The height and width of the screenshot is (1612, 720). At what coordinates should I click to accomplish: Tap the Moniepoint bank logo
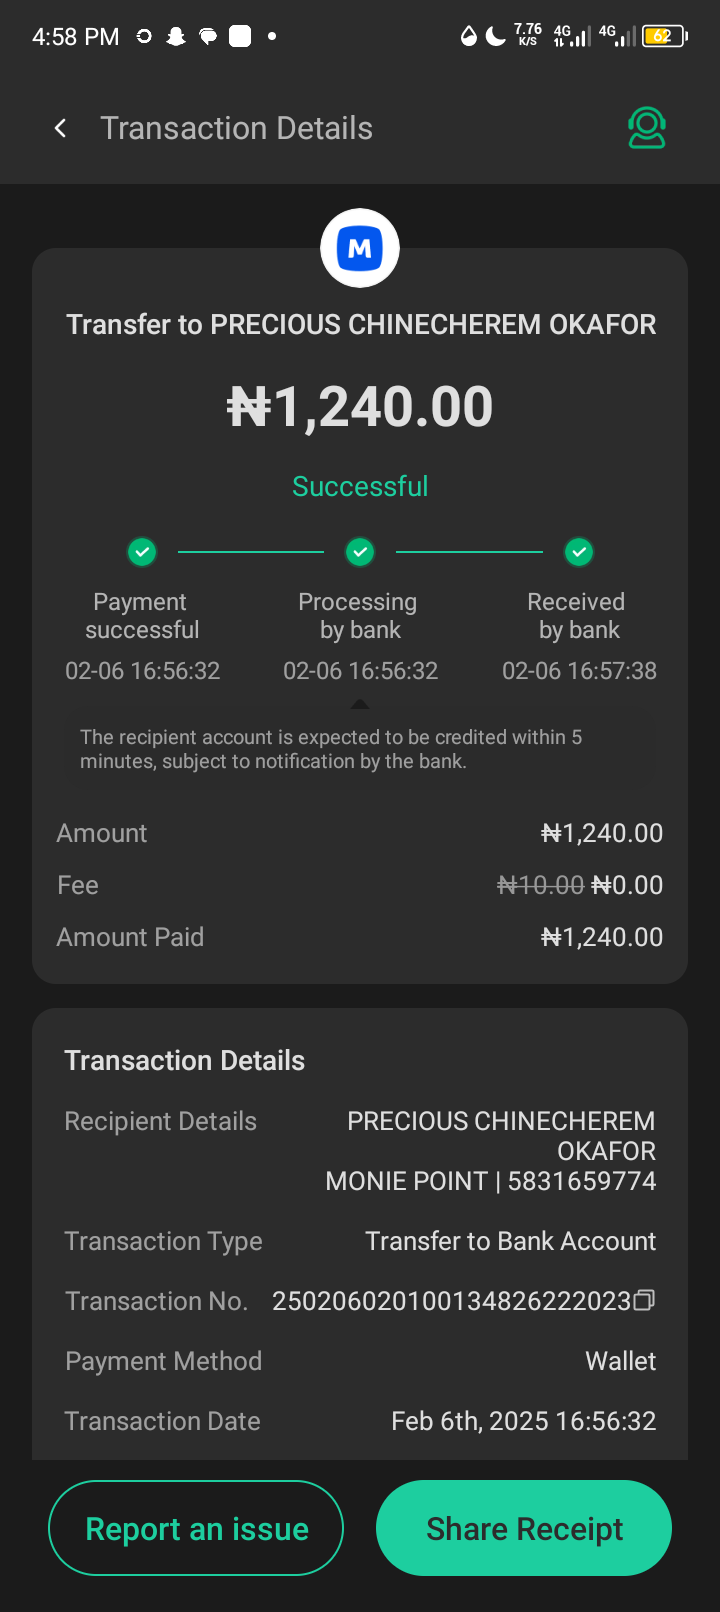click(360, 248)
